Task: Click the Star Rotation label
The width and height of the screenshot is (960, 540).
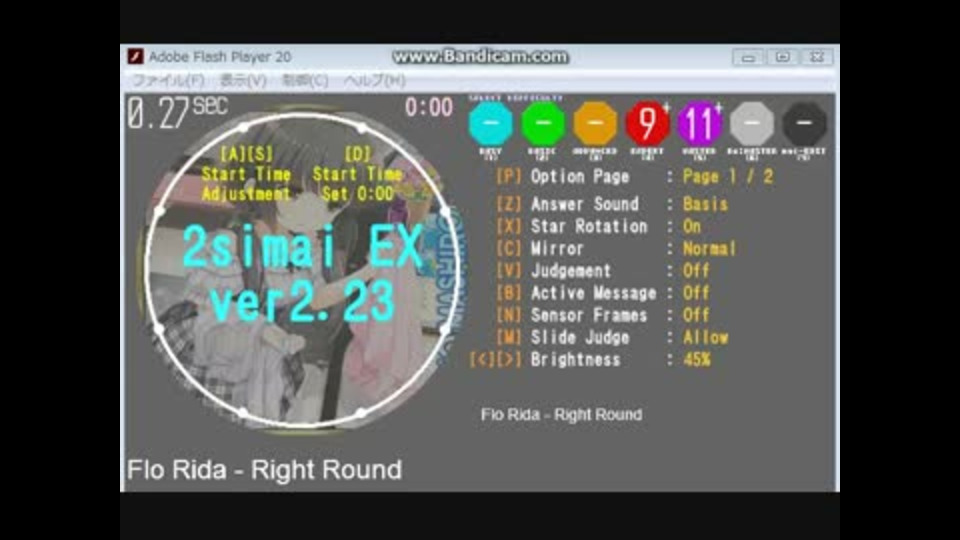Action: (589, 227)
